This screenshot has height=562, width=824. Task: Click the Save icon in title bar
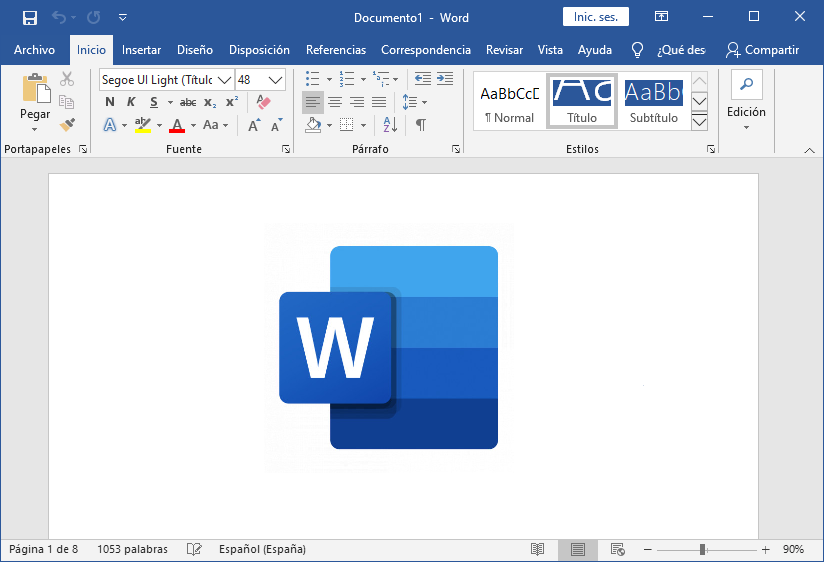tap(30, 18)
